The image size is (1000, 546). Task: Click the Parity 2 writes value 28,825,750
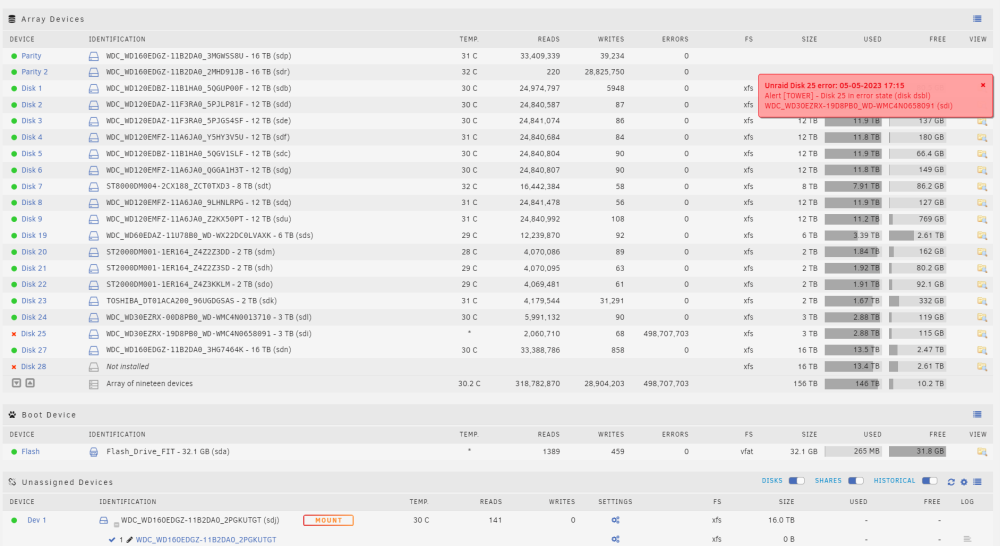click(605, 72)
